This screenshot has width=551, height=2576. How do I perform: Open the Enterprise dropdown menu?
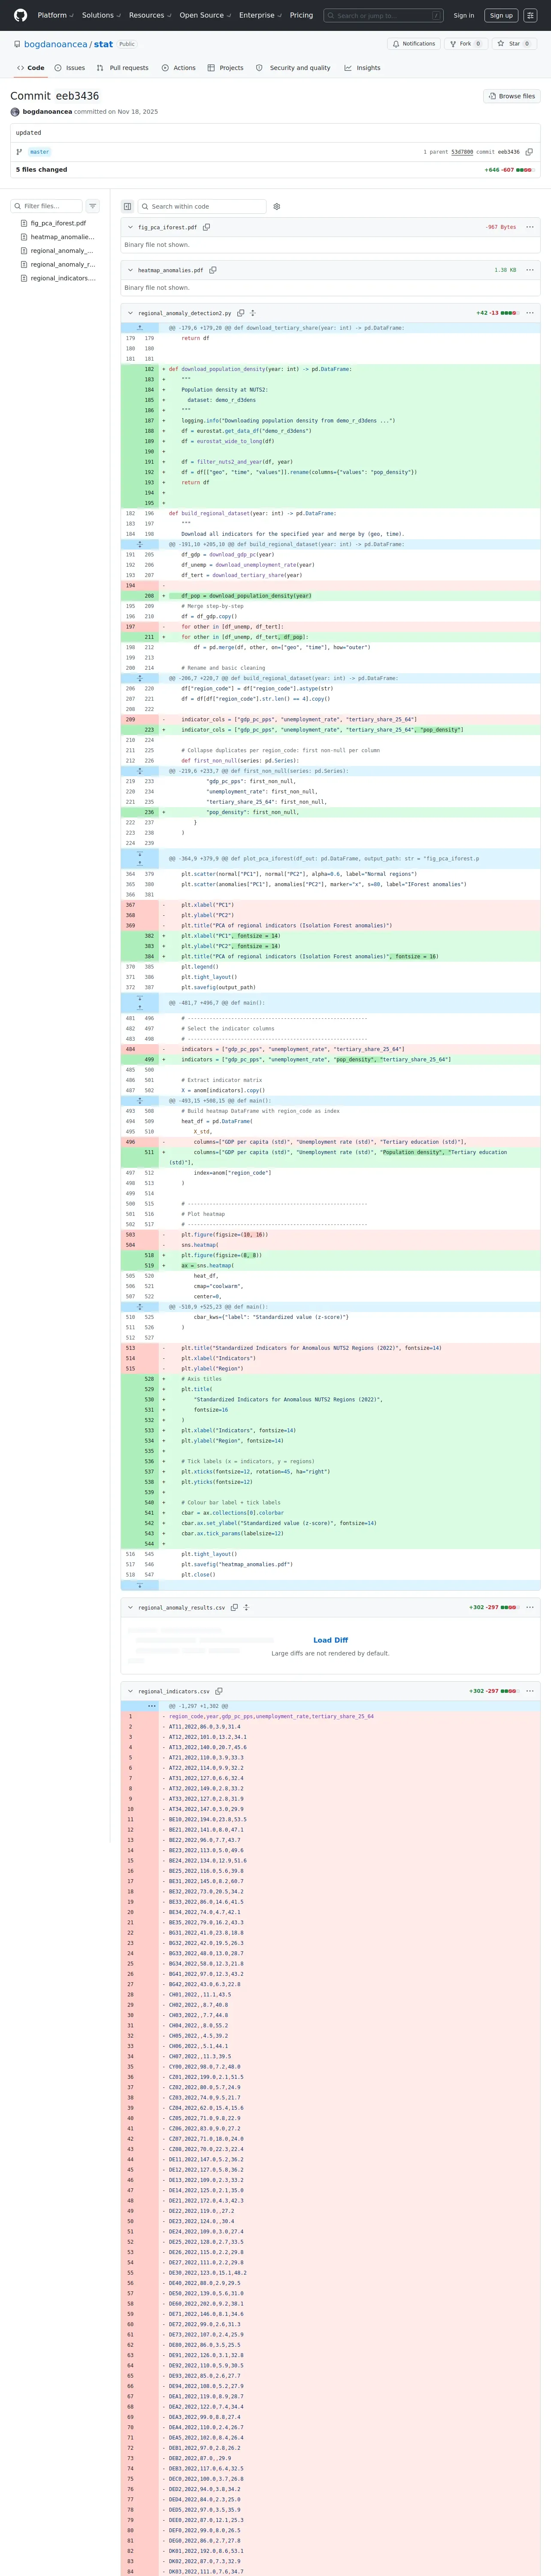tap(260, 15)
